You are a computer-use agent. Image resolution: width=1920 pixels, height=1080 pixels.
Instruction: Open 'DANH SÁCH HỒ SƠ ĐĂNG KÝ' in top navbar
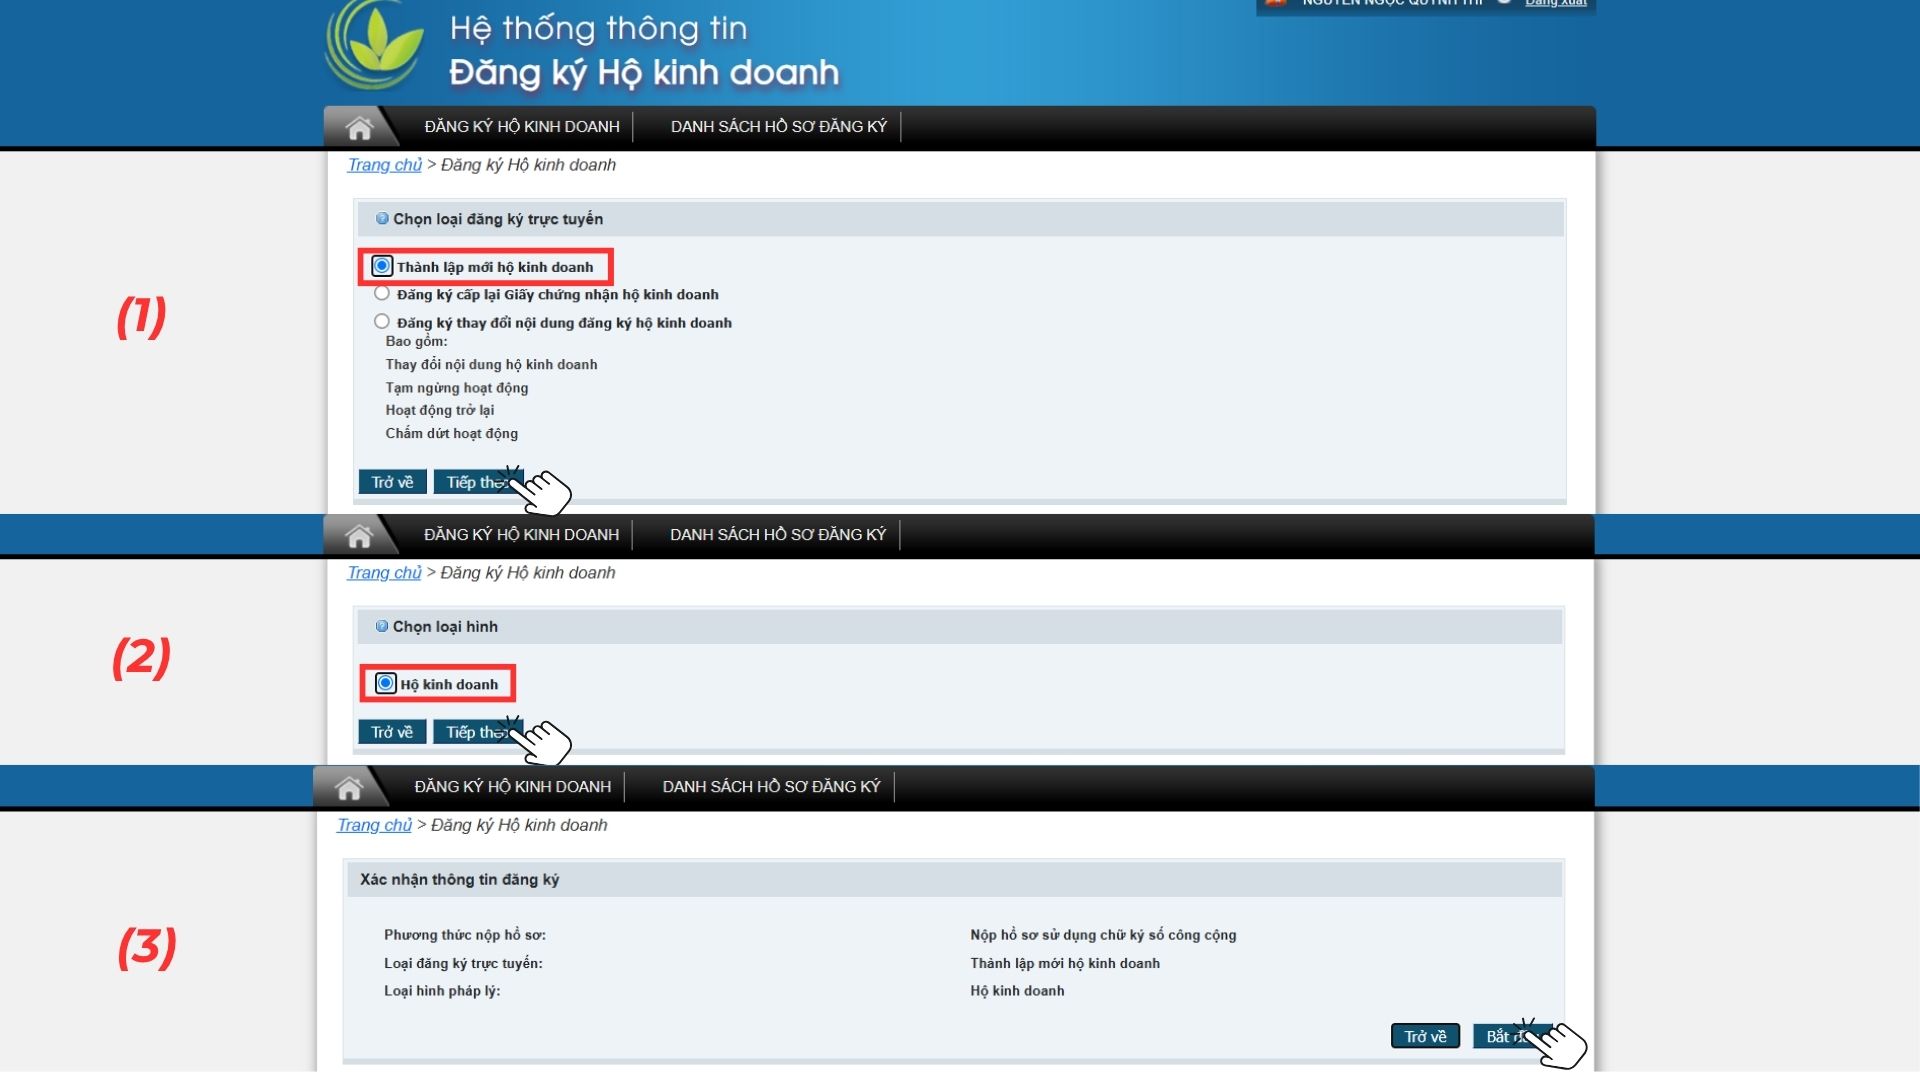pos(778,127)
